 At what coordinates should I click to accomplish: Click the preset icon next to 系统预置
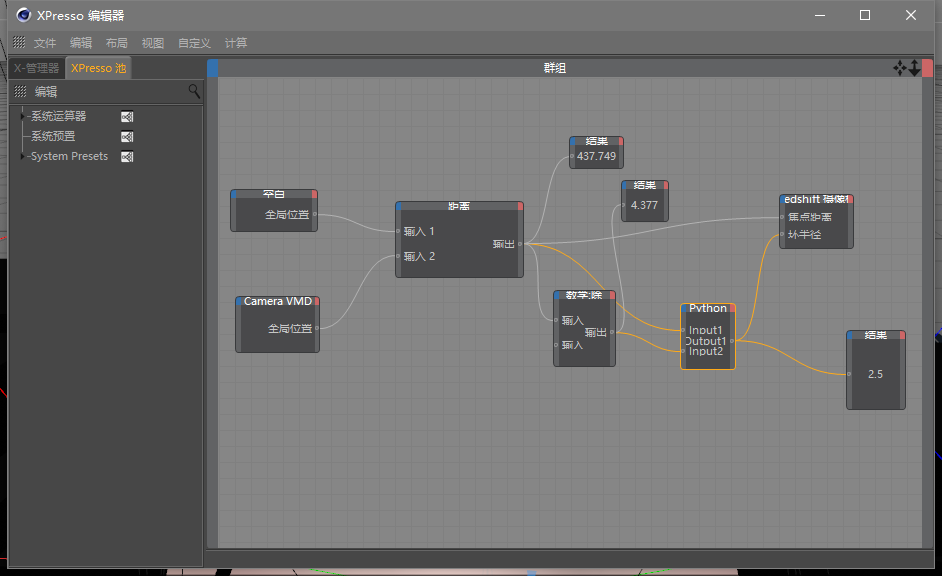tap(127, 136)
